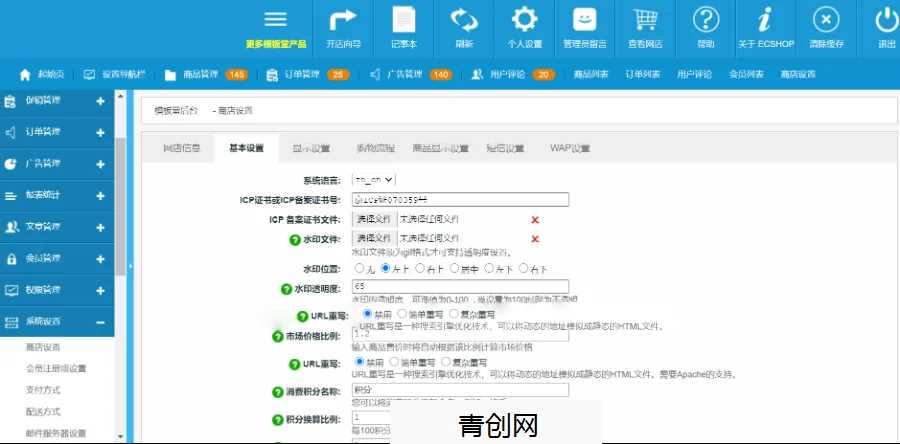Focus the 水印透明度 field showing 65

pyautogui.click(x=460, y=286)
